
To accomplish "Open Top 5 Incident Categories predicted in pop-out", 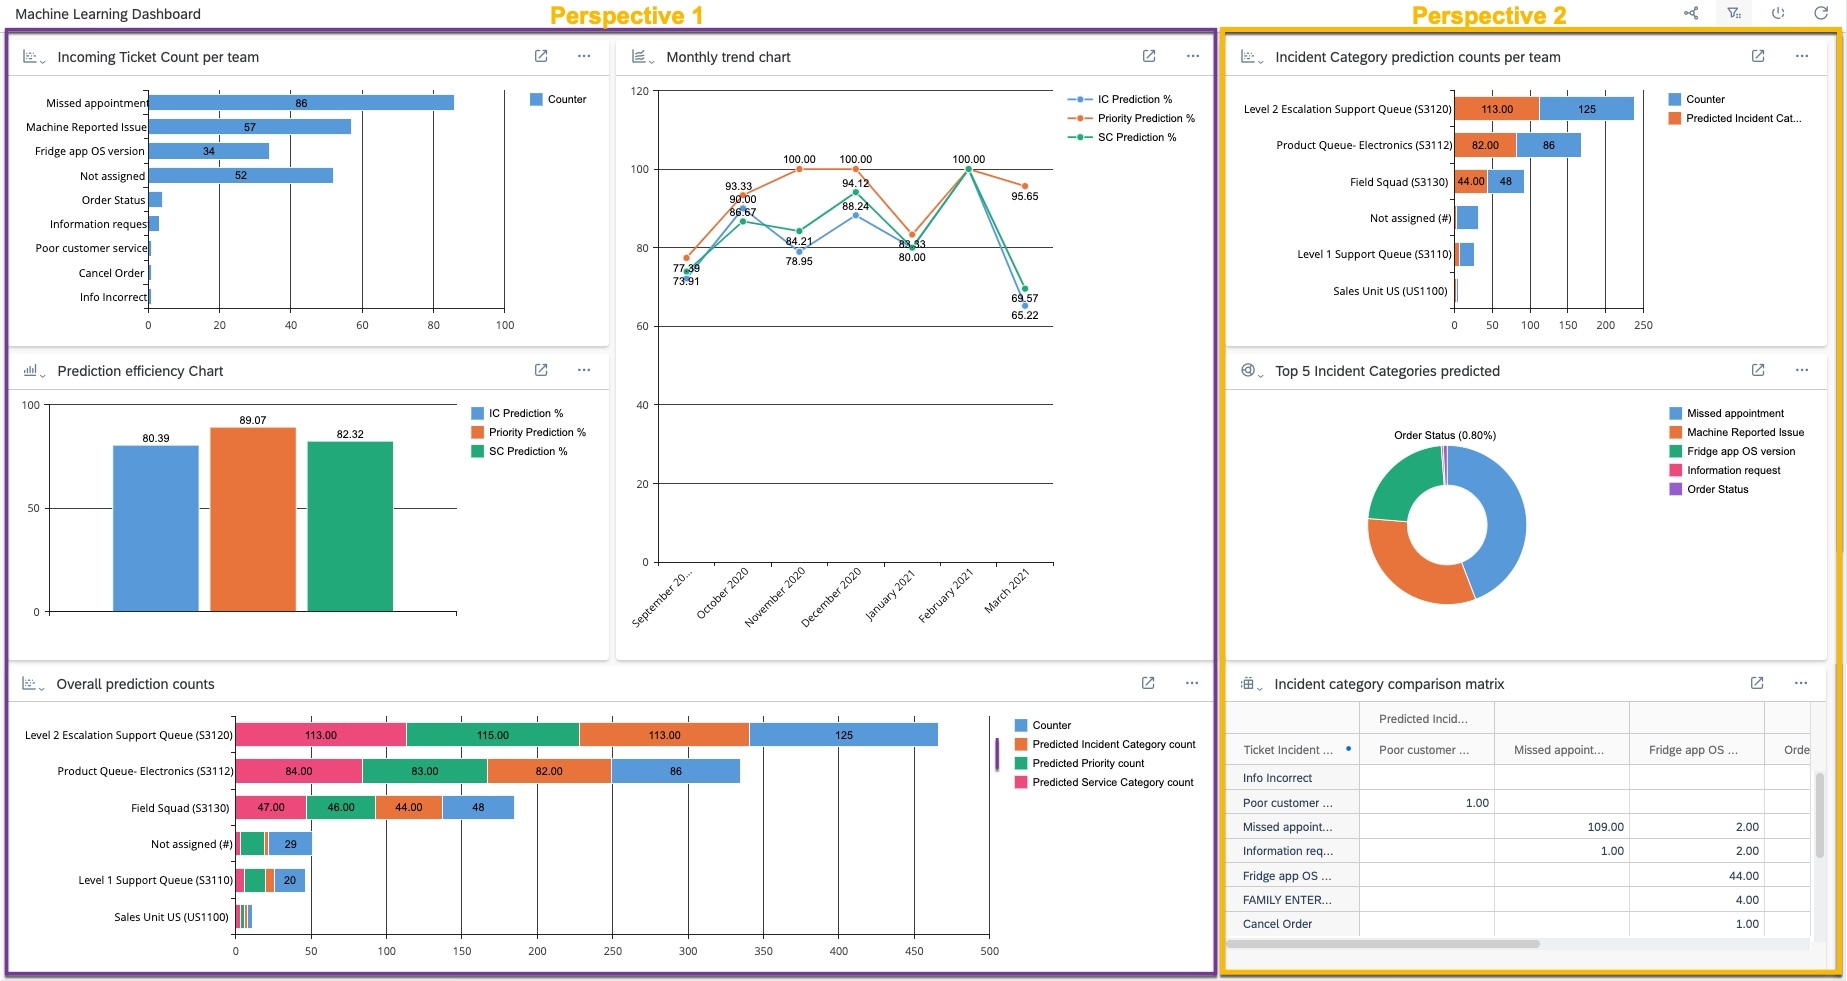I will [x=1758, y=370].
